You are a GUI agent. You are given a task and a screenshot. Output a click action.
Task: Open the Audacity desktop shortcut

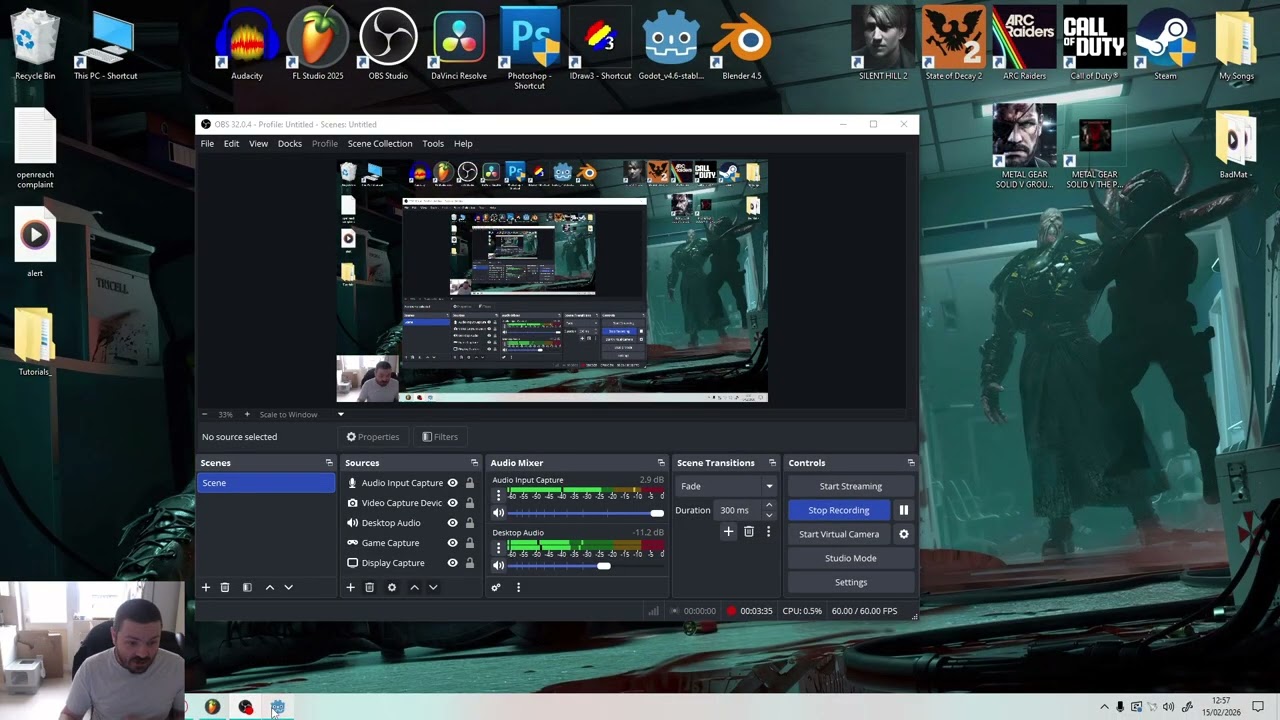(x=247, y=45)
